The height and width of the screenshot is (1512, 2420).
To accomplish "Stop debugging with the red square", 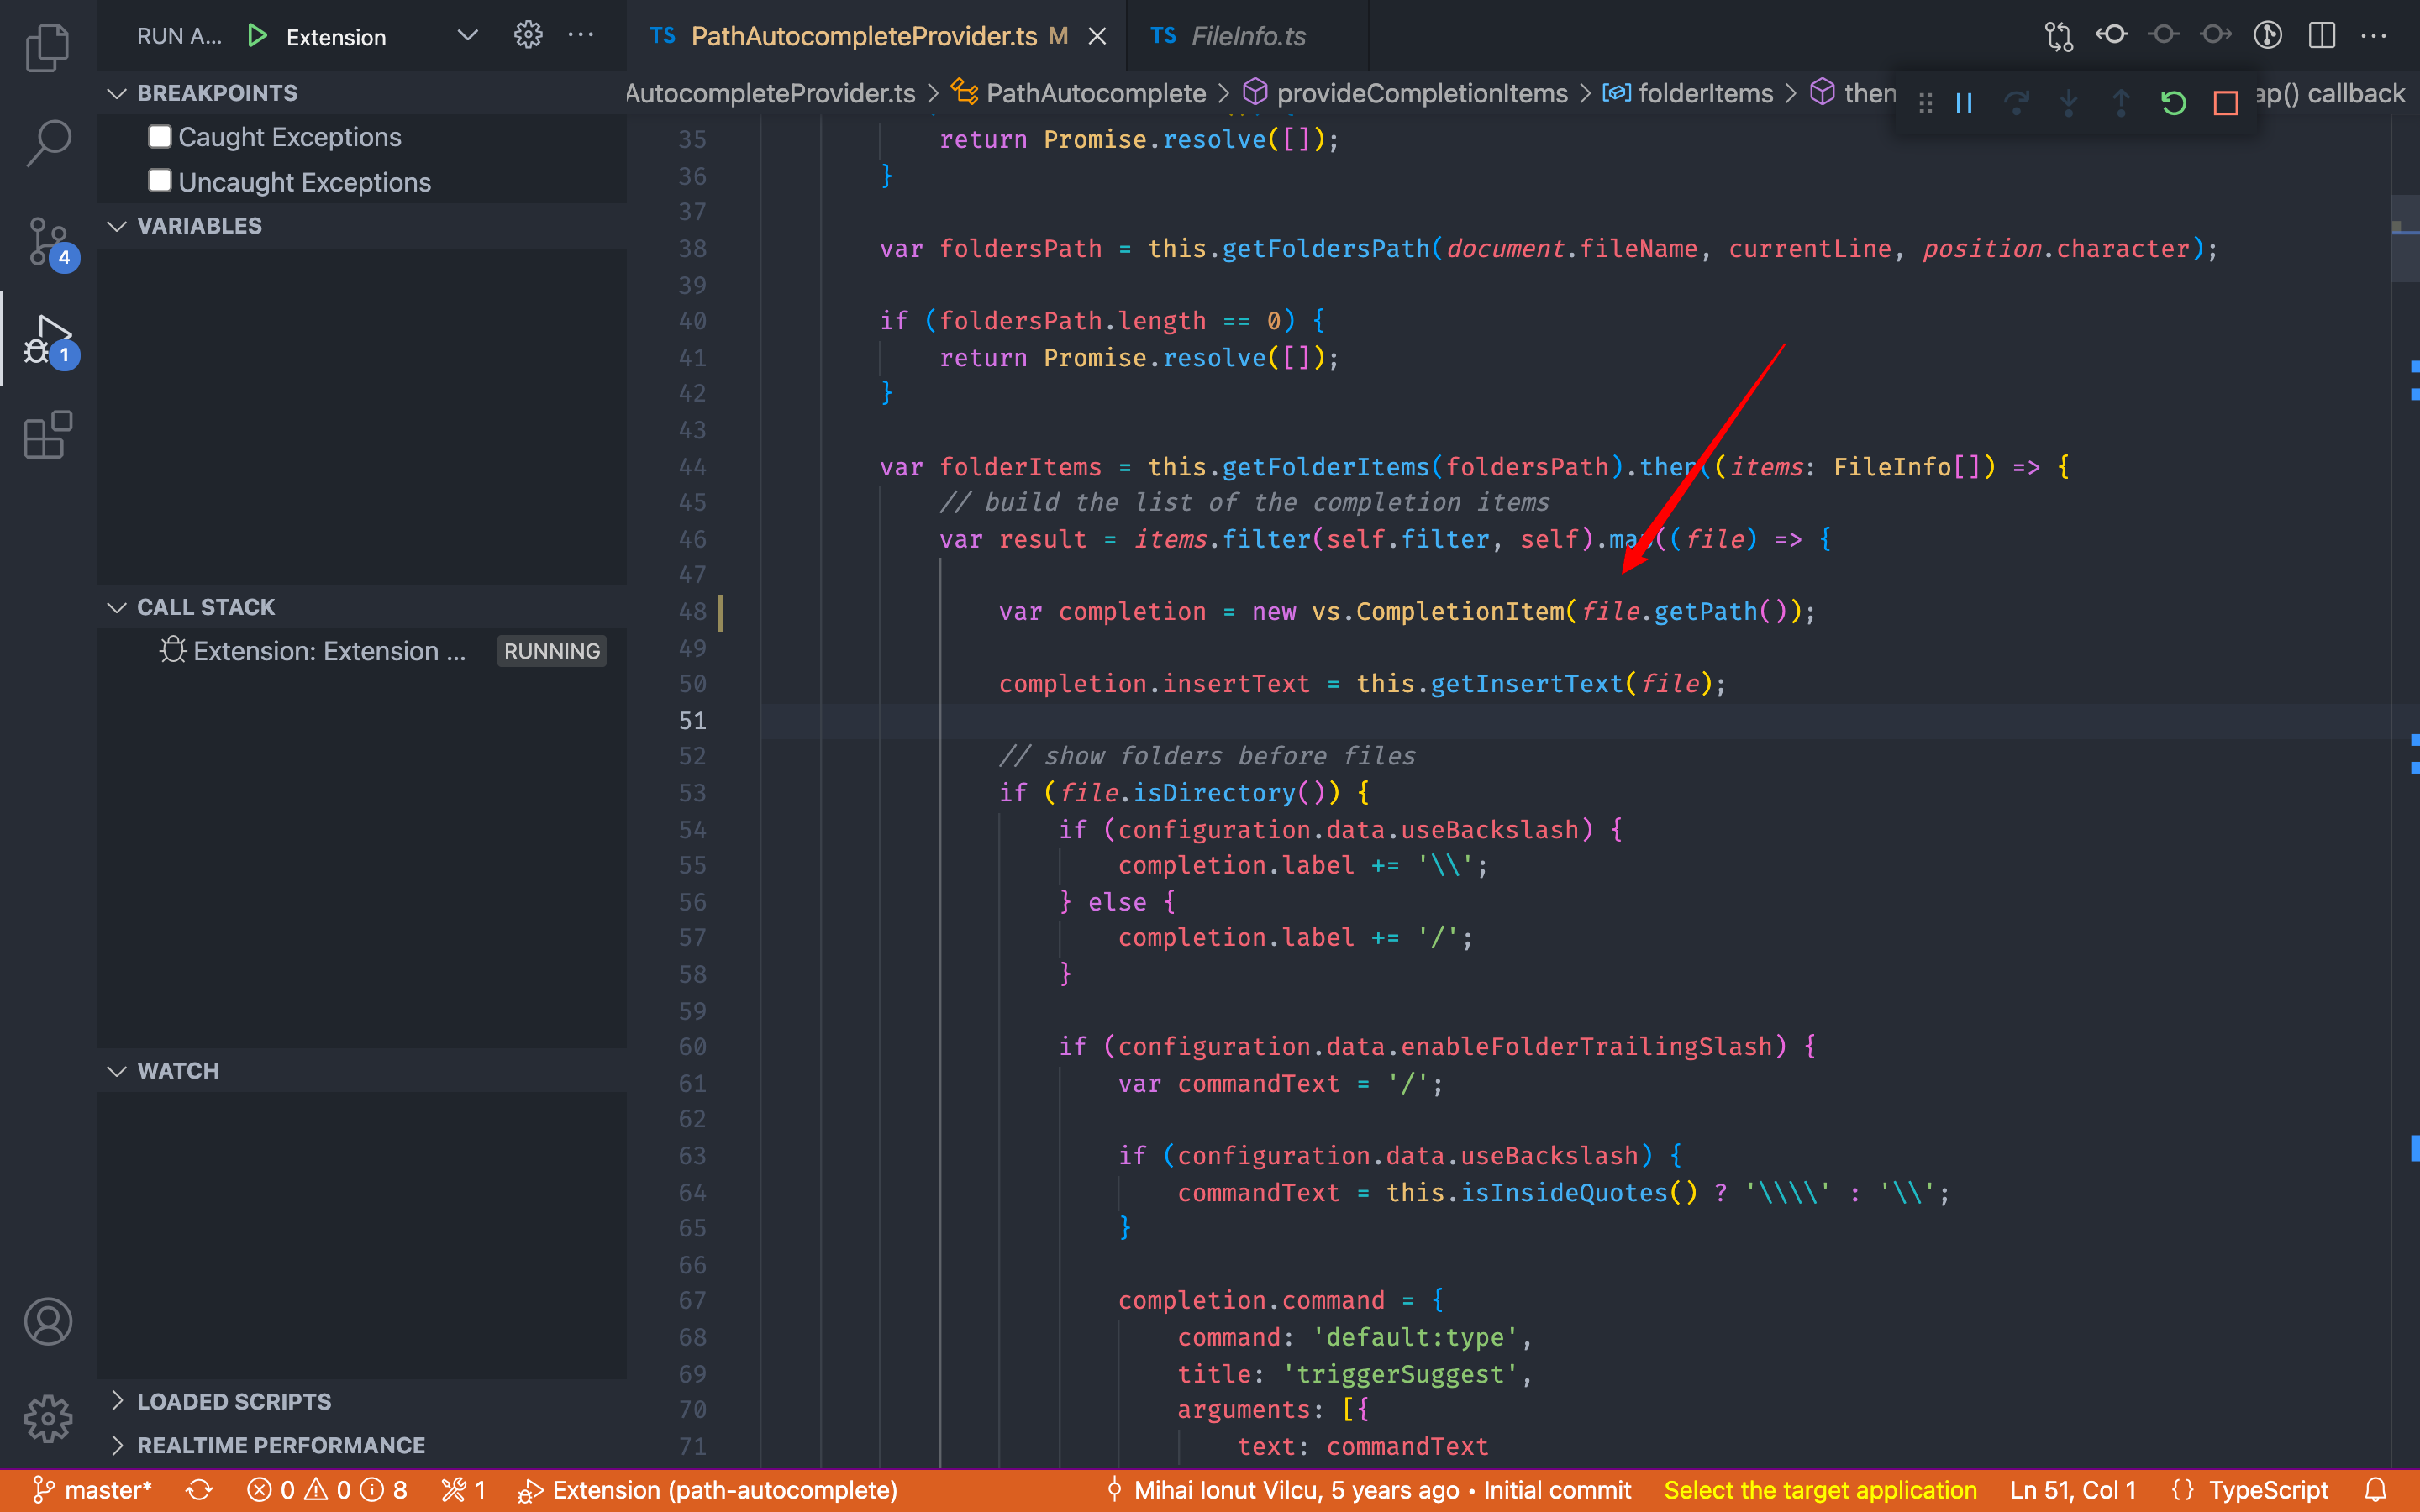I will pyautogui.click(x=2225, y=103).
